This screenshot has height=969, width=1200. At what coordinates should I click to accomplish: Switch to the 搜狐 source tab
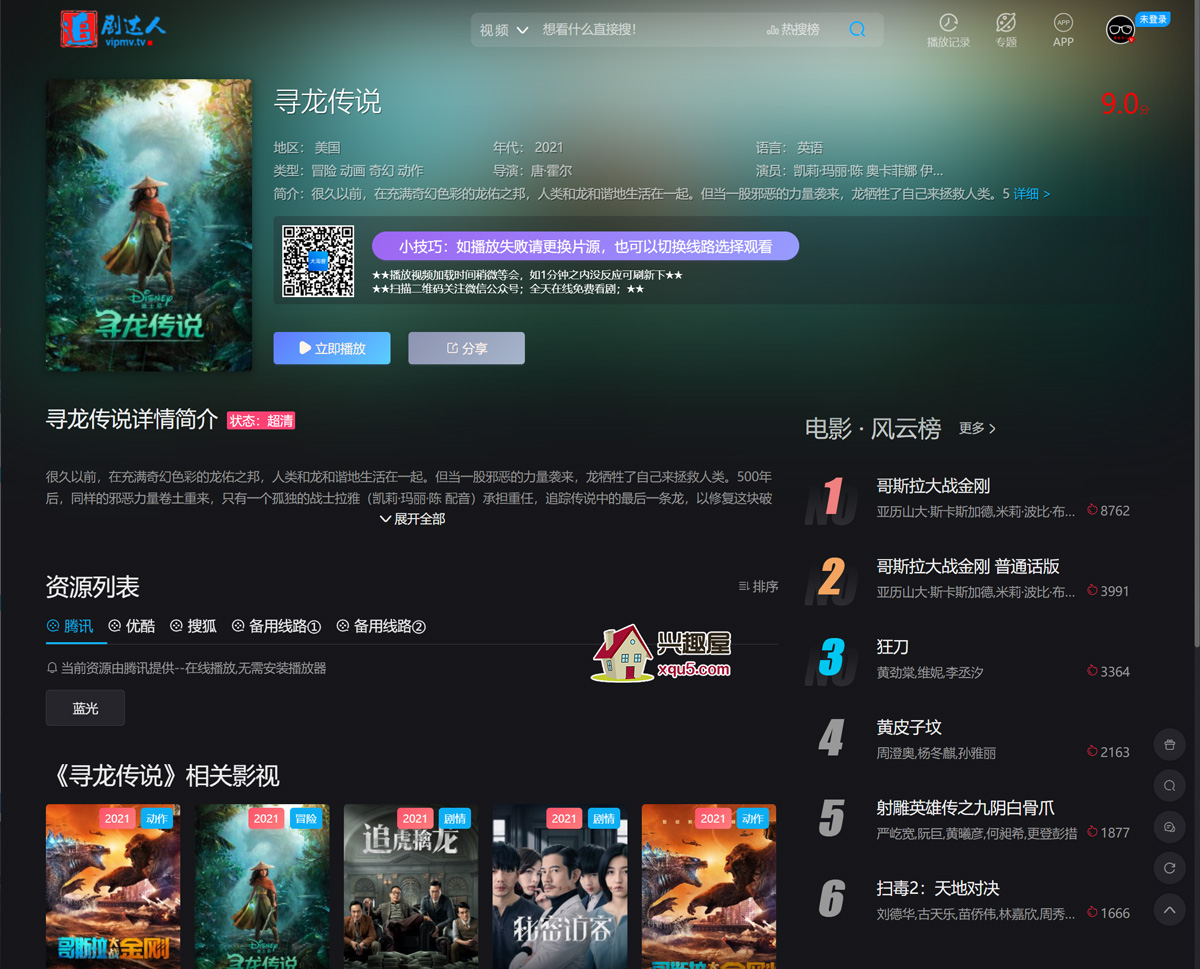pos(193,626)
